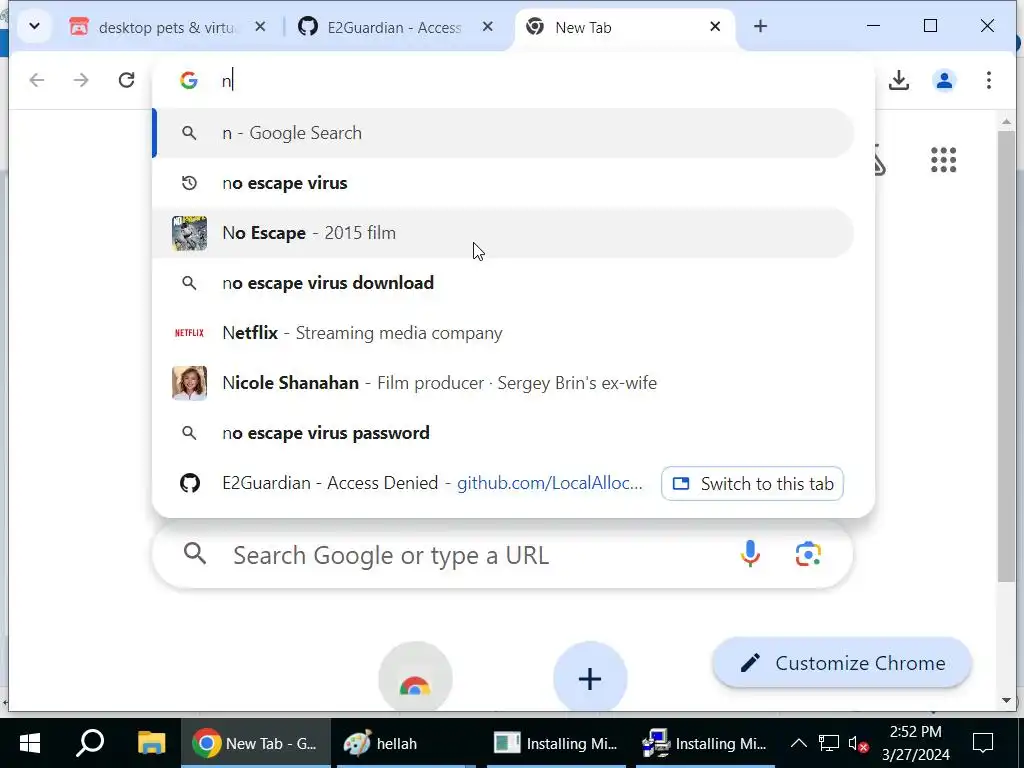Click Switch to this tab button
Viewport: 1024px width, 768px height.
tap(752, 484)
